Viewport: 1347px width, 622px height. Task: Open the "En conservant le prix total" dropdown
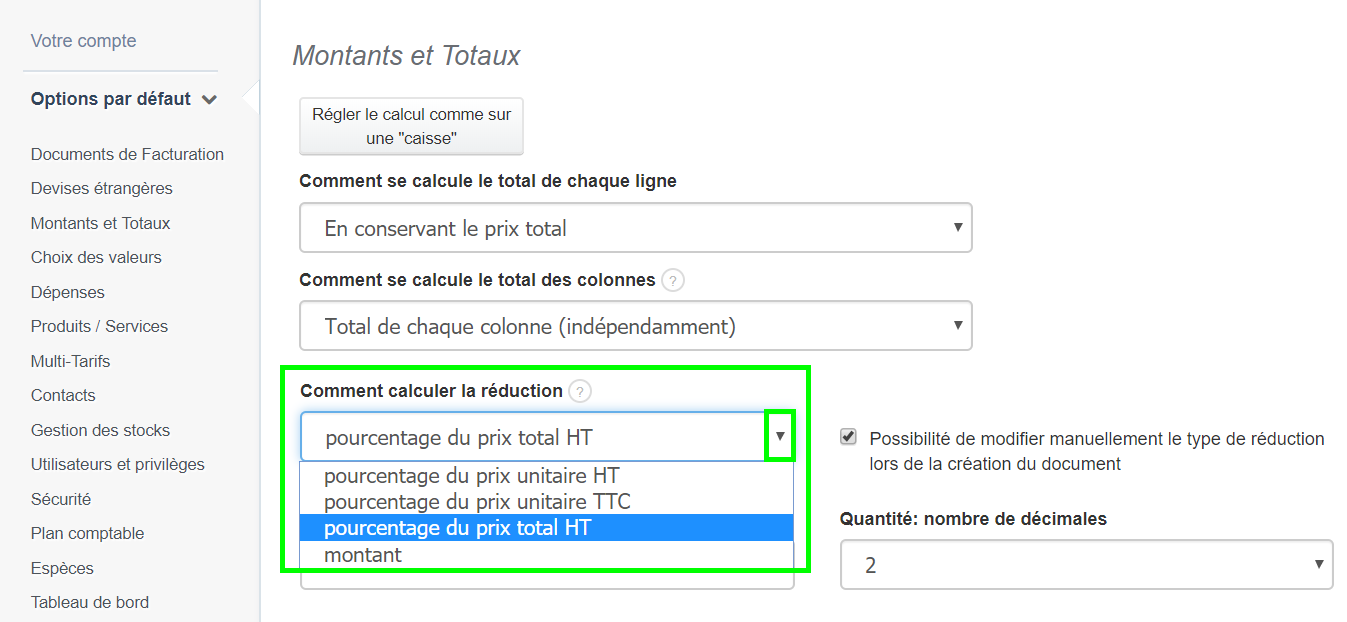click(x=635, y=228)
